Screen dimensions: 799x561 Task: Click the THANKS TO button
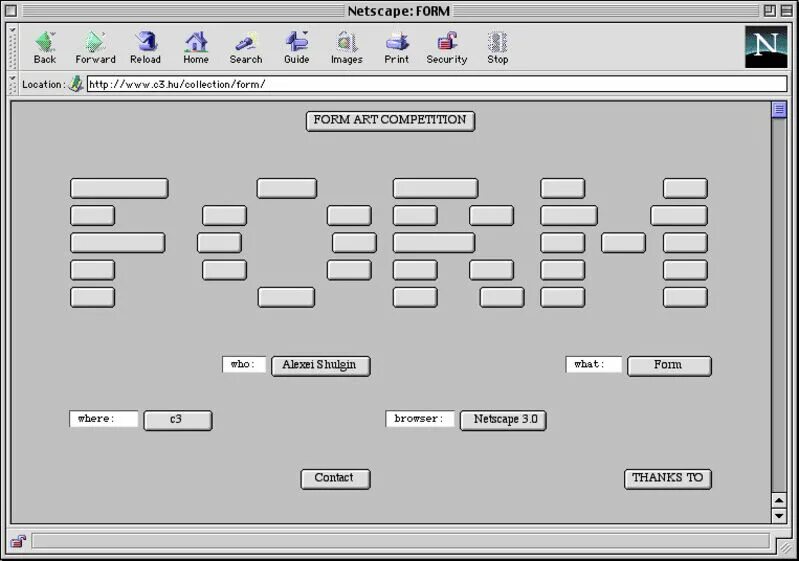coord(668,479)
